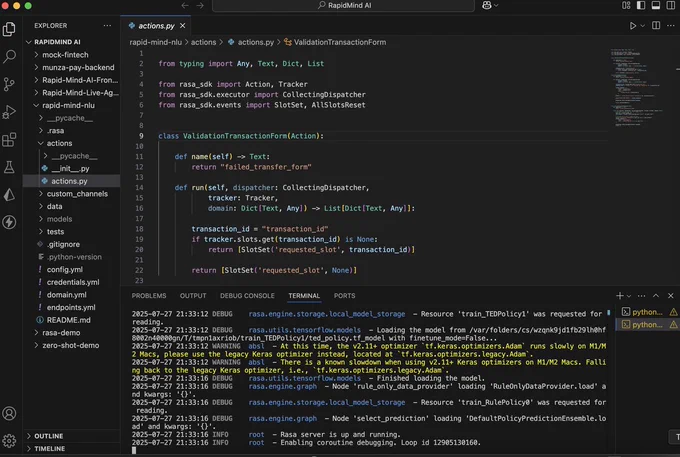Open the Explorer view in activity bar
Screen dimensions: 680x457
click(9, 29)
